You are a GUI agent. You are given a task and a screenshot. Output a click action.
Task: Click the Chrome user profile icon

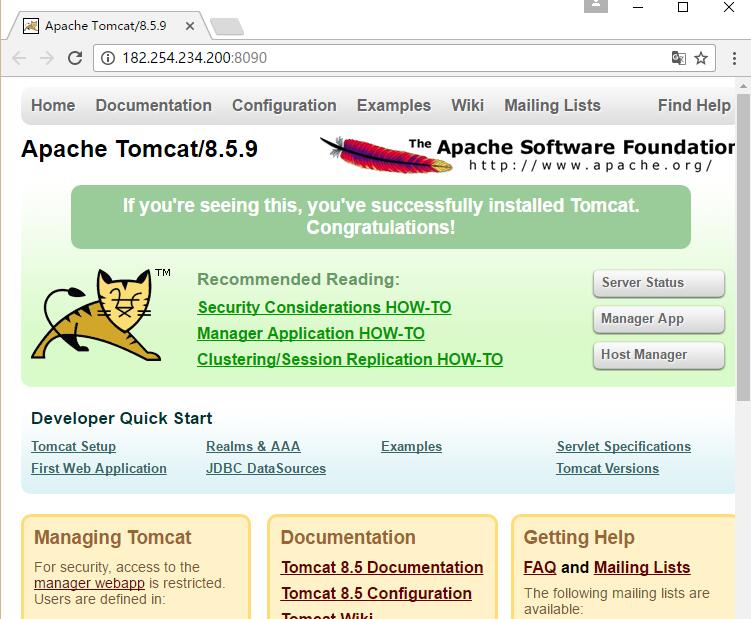point(596,6)
